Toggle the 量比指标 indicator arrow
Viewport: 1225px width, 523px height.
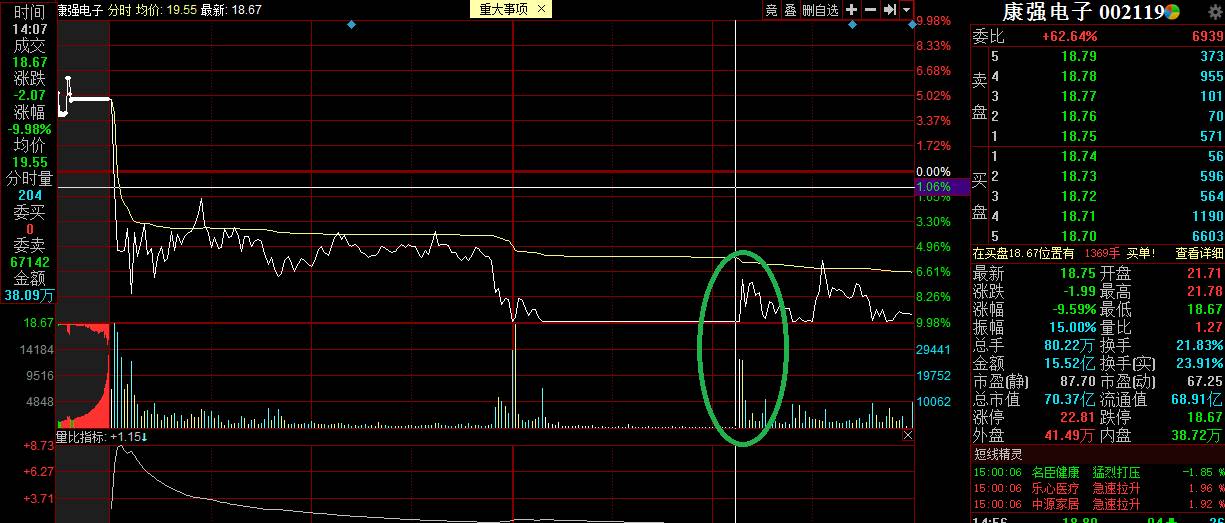pyautogui.click(x=144, y=437)
